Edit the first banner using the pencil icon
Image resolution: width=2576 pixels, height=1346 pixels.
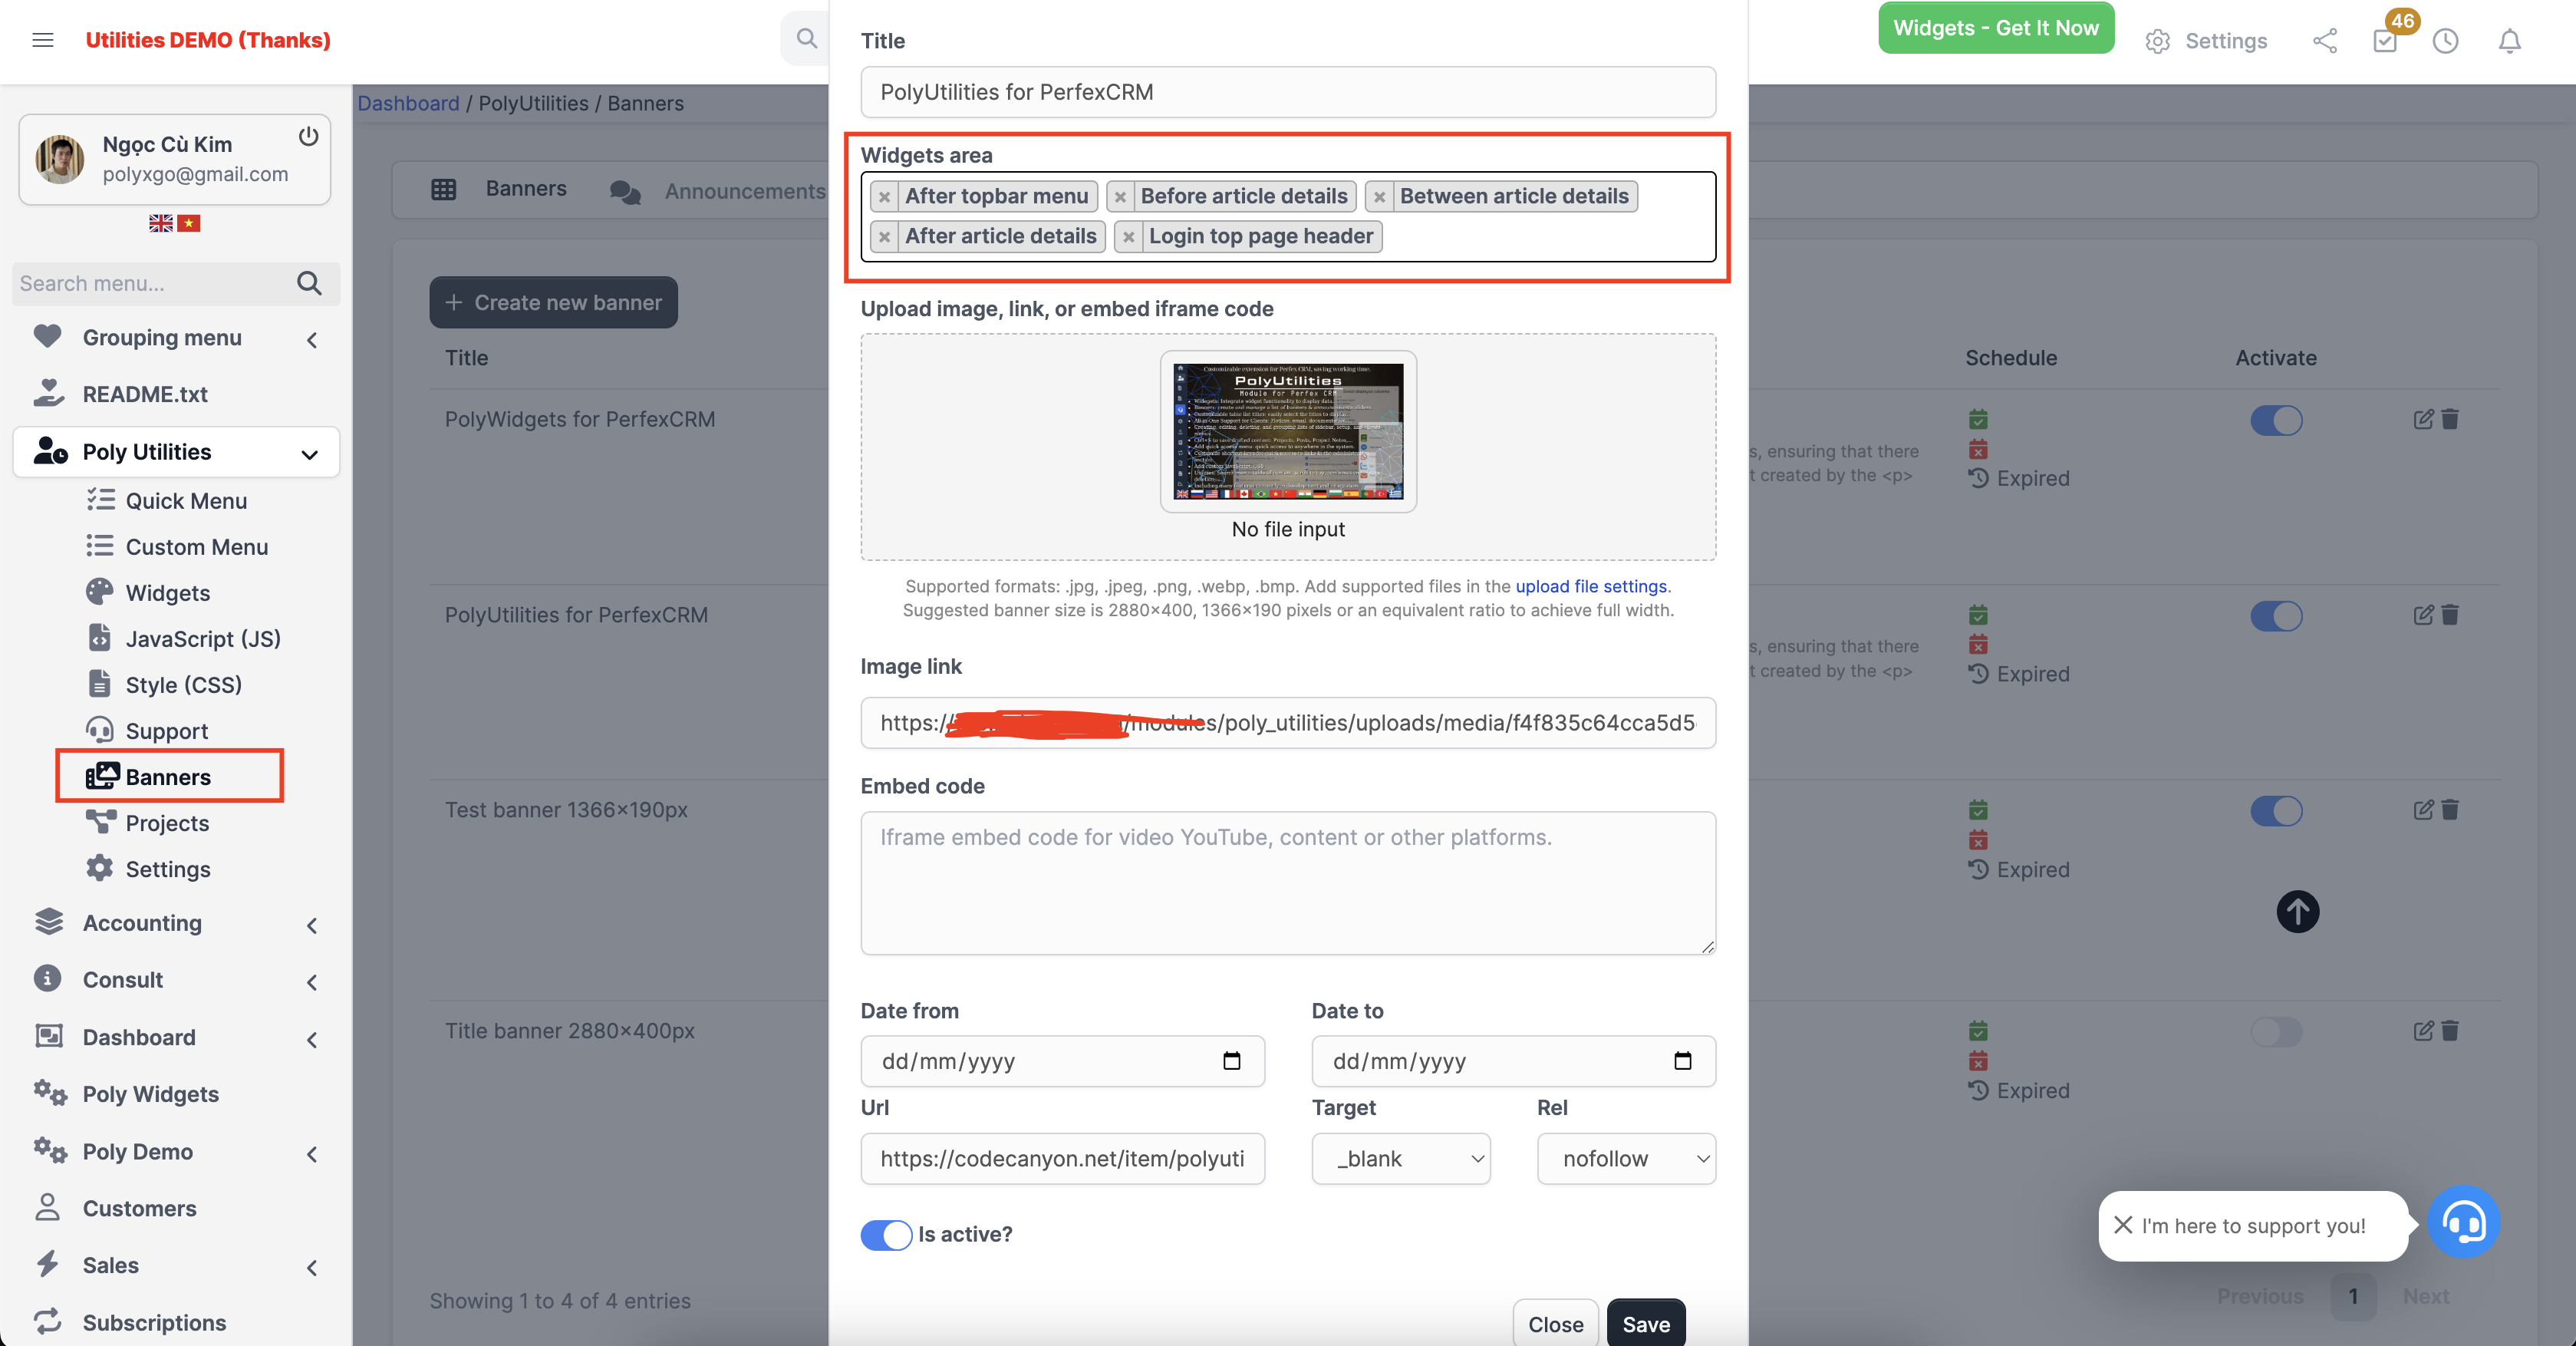click(x=2422, y=419)
